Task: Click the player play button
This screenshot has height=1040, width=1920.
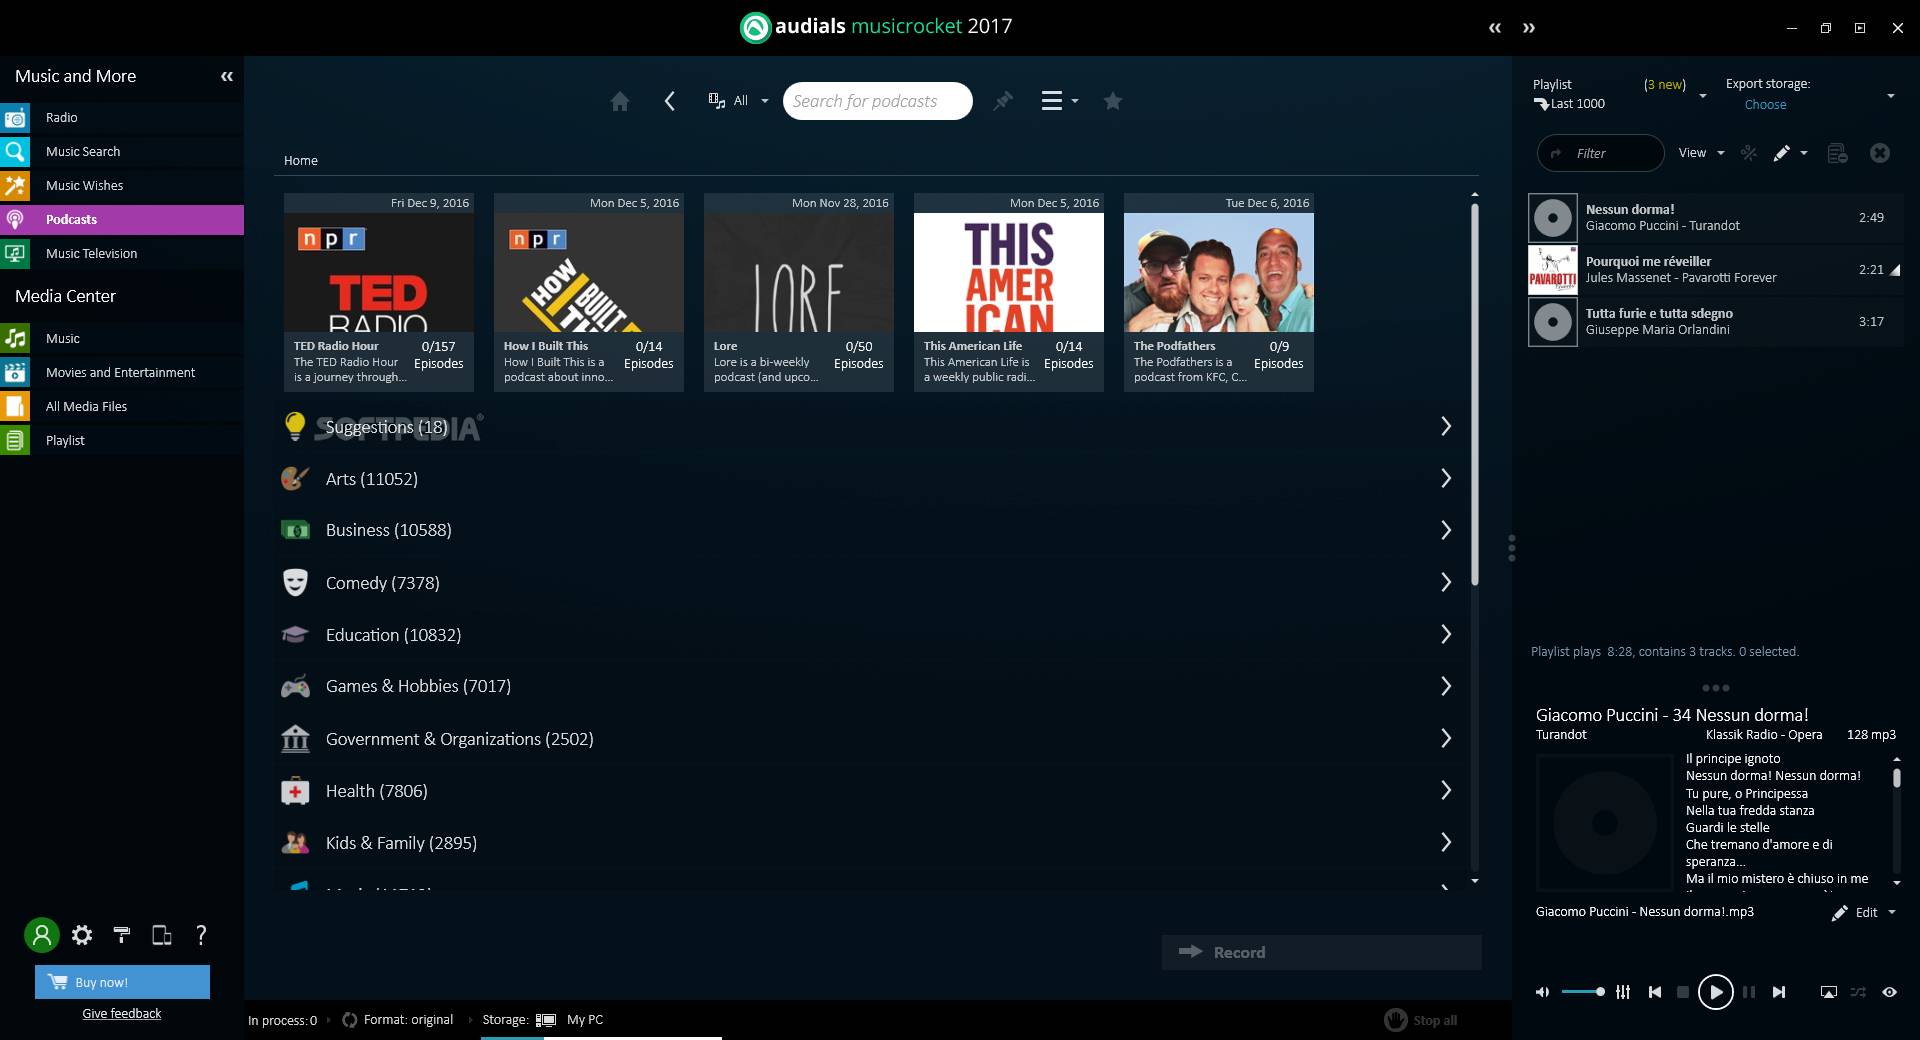Action: 1715,992
